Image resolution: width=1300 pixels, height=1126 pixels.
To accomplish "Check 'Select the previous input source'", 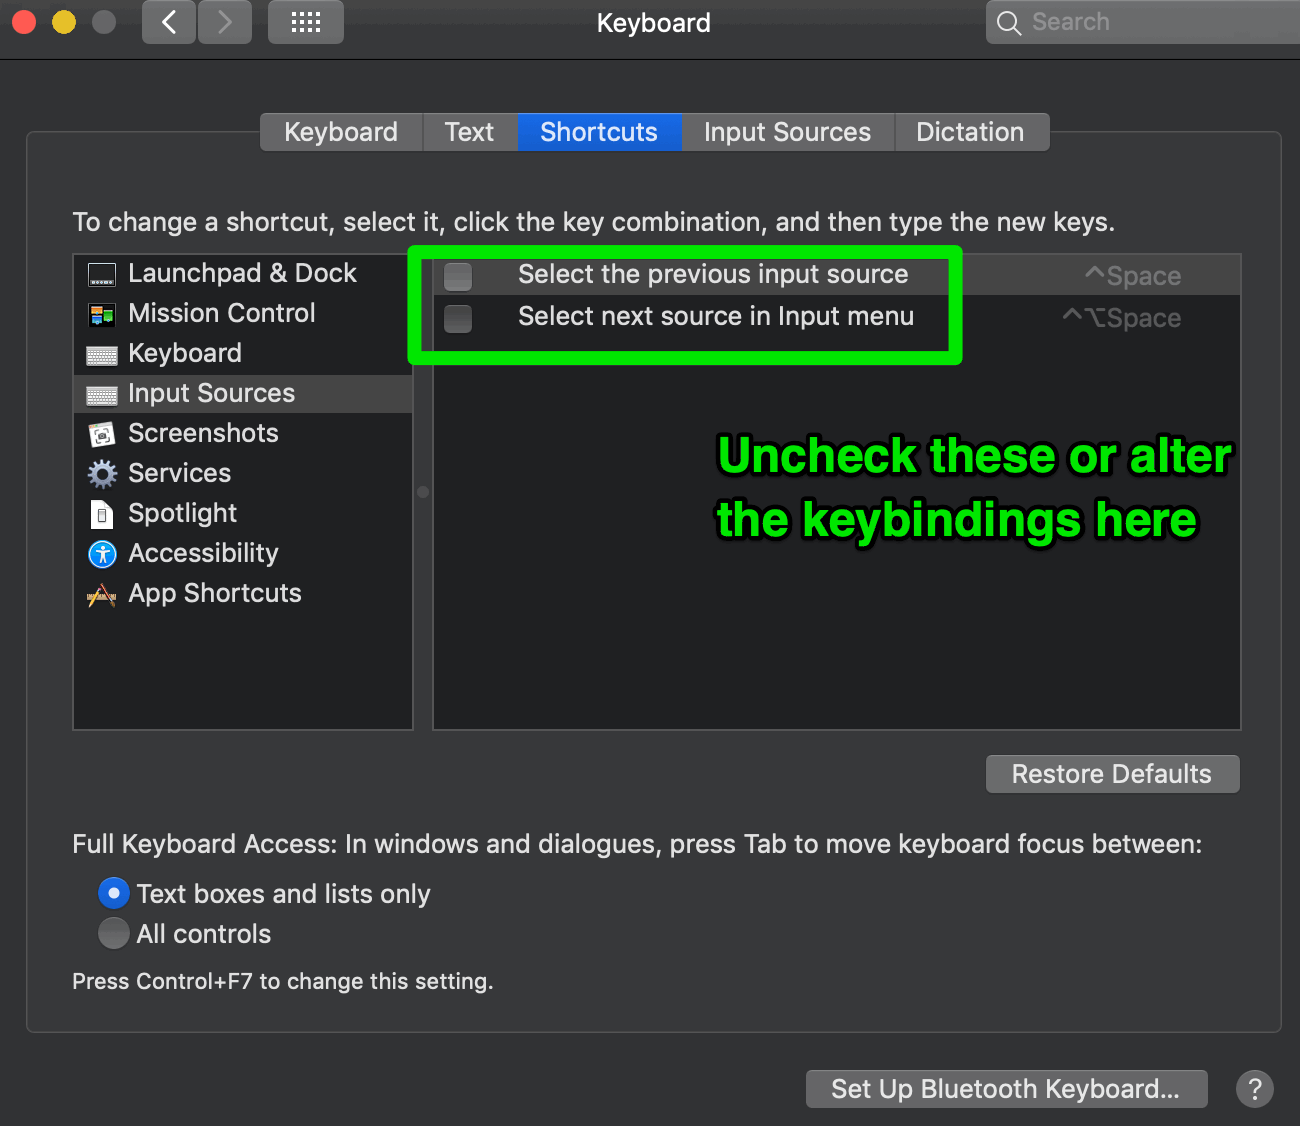I will [457, 276].
